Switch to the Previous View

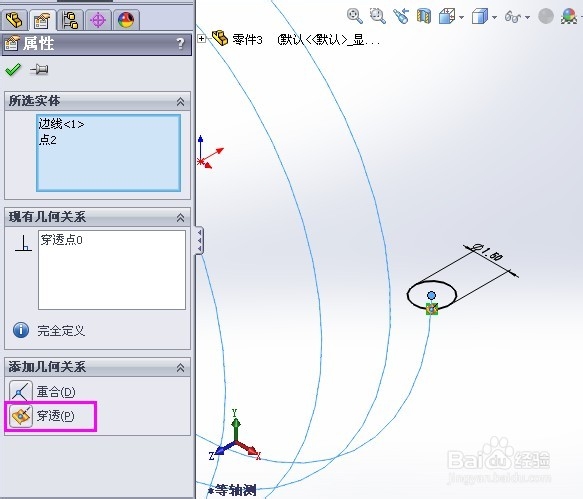pyautogui.click(x=401, y=16)
